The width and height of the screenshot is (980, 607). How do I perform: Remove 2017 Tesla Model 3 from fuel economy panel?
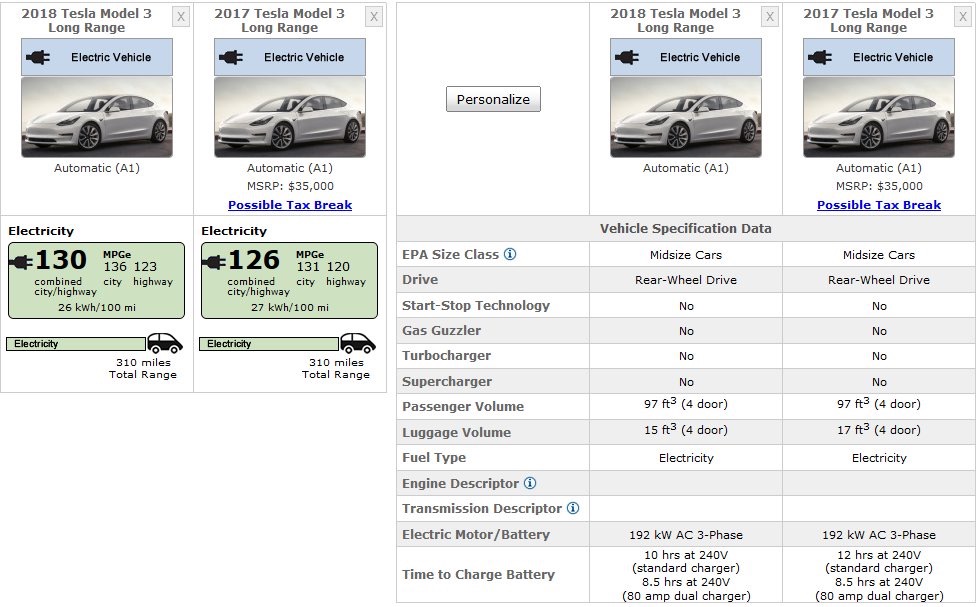374,17
